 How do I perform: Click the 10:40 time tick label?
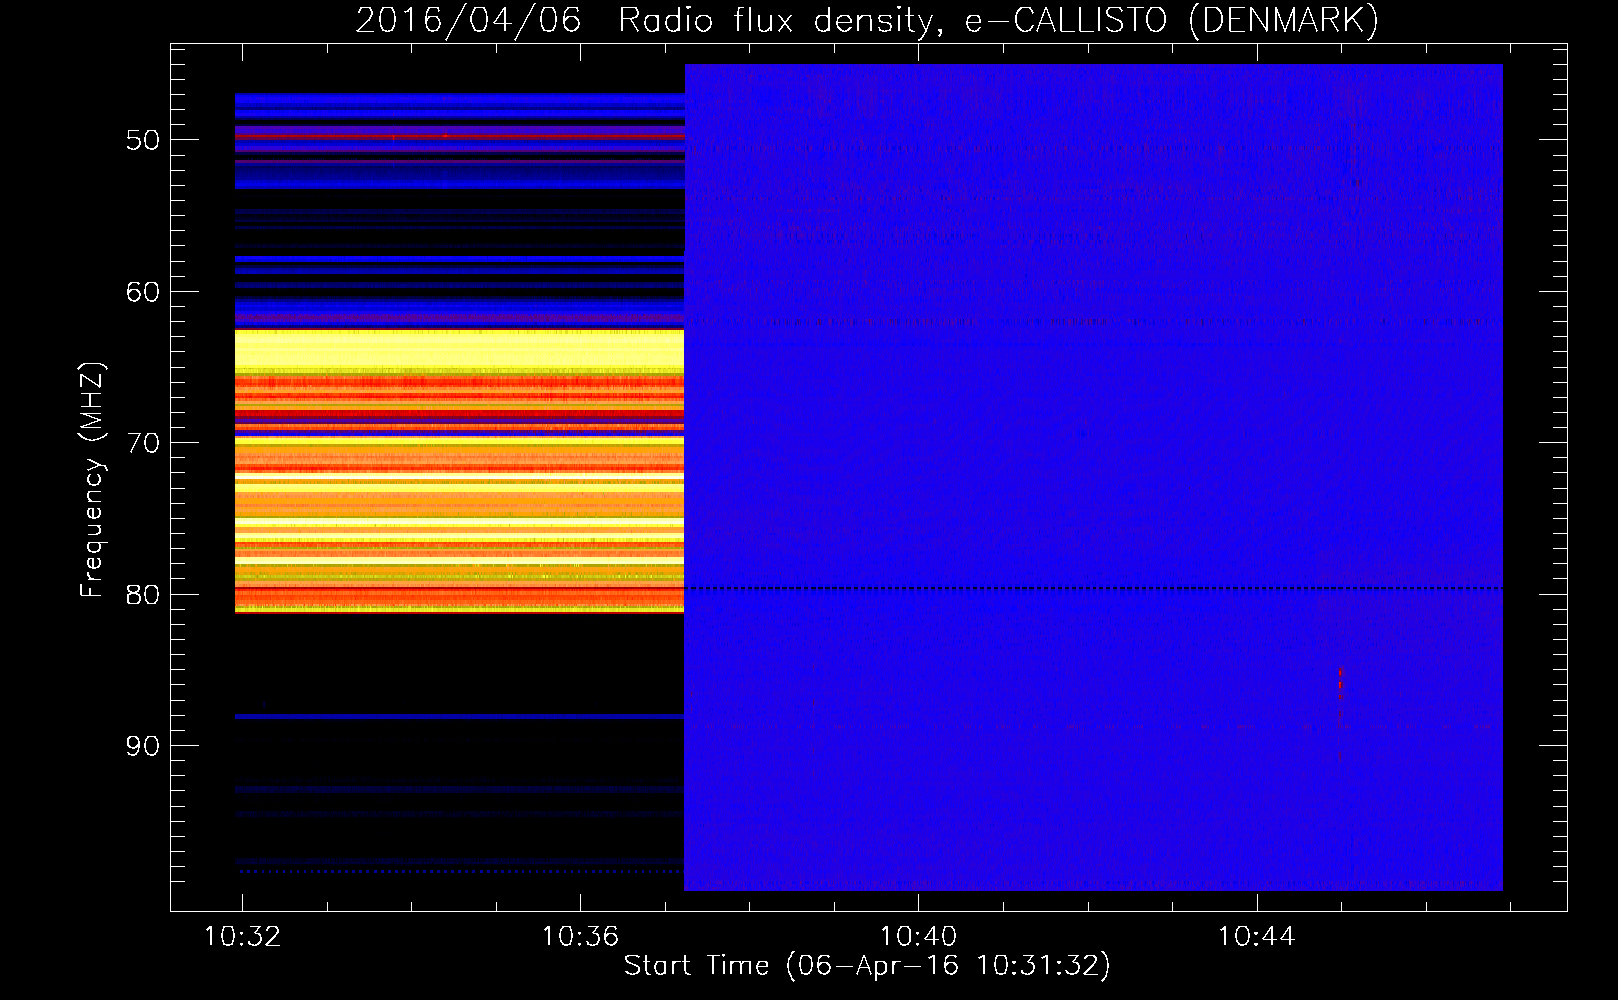coord(918,936)
